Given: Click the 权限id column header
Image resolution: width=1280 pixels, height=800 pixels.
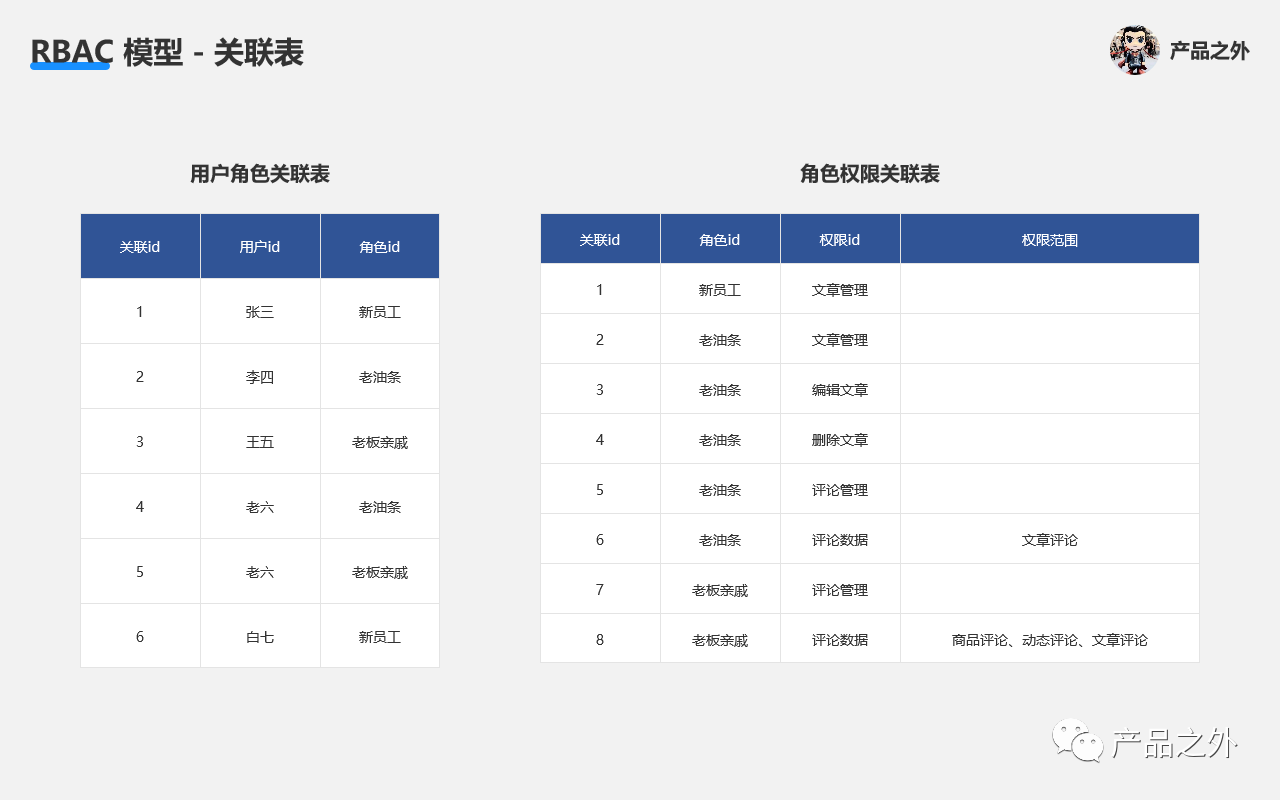Looking at the screenshot, I should (x=840, y=238).
